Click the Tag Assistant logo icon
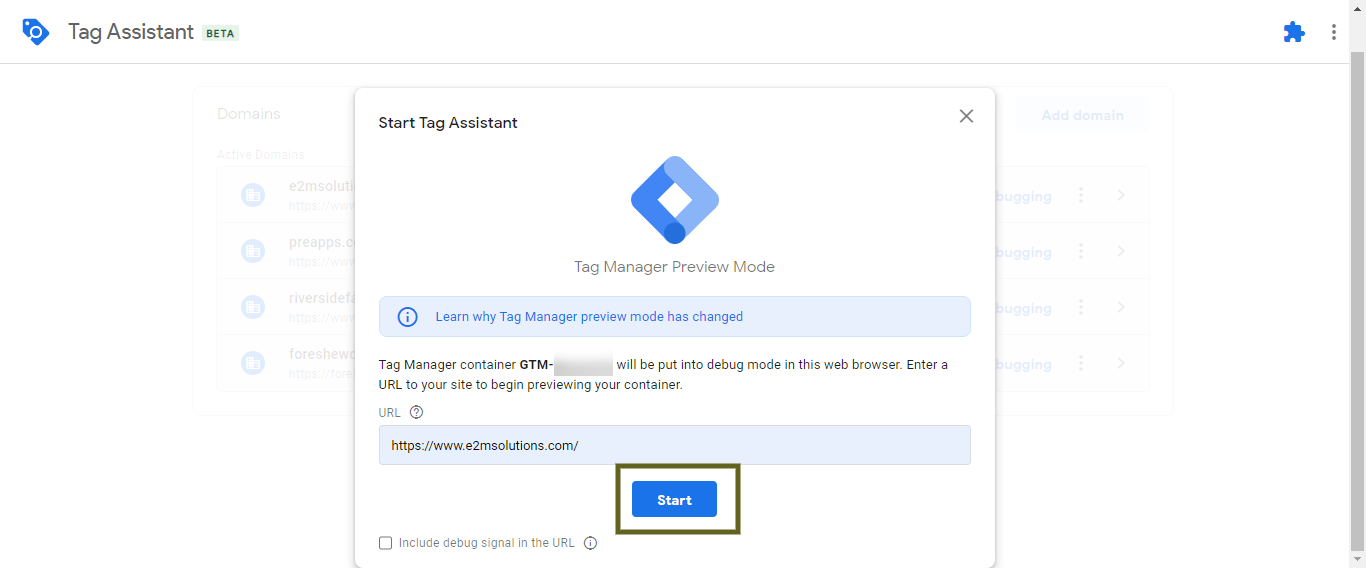 pos(35,32)
